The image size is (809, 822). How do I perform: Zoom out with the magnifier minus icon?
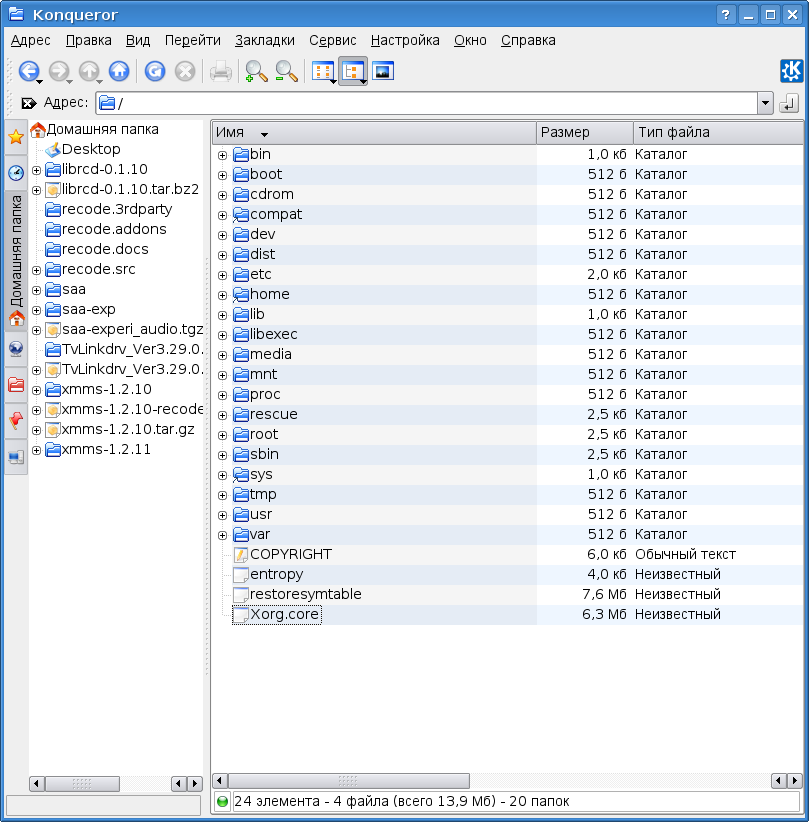[x=286, y=71]
